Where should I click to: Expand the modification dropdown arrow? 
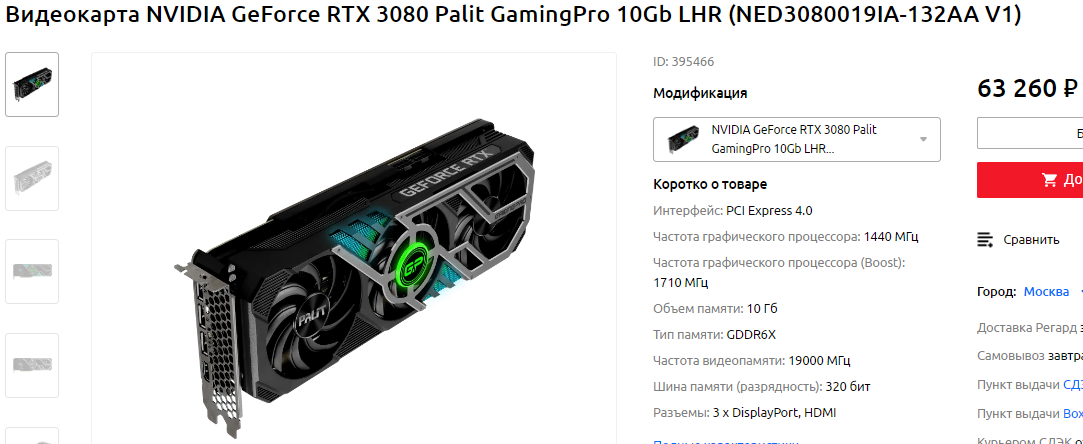coord(923,139)
